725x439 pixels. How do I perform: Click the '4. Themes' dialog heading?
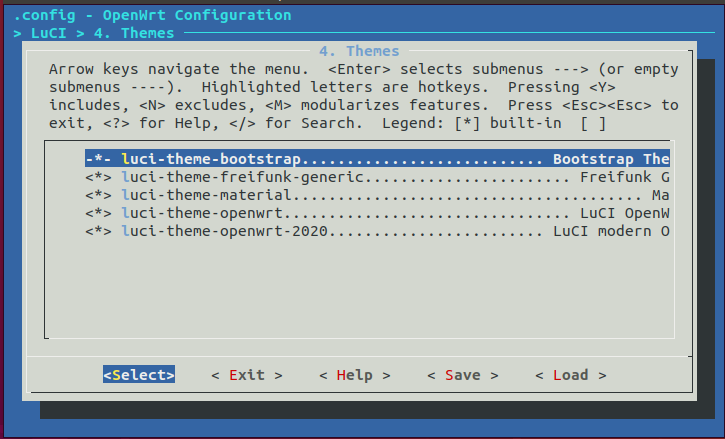[x=359, y=51]
